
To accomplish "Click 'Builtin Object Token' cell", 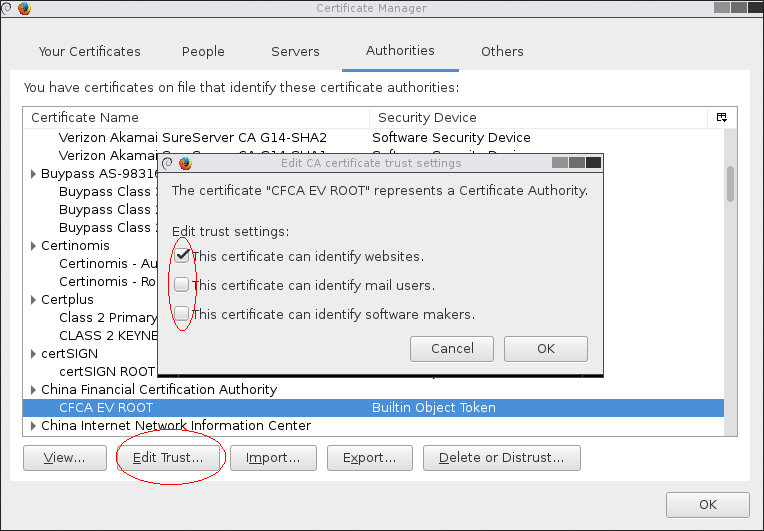I will (434, 408).
